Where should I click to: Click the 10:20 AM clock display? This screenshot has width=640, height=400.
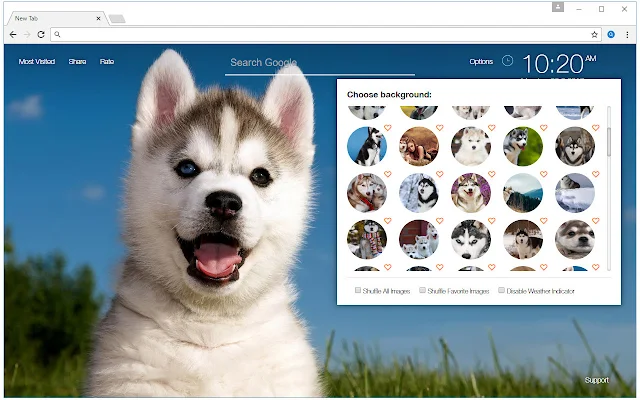pos(559,64)
